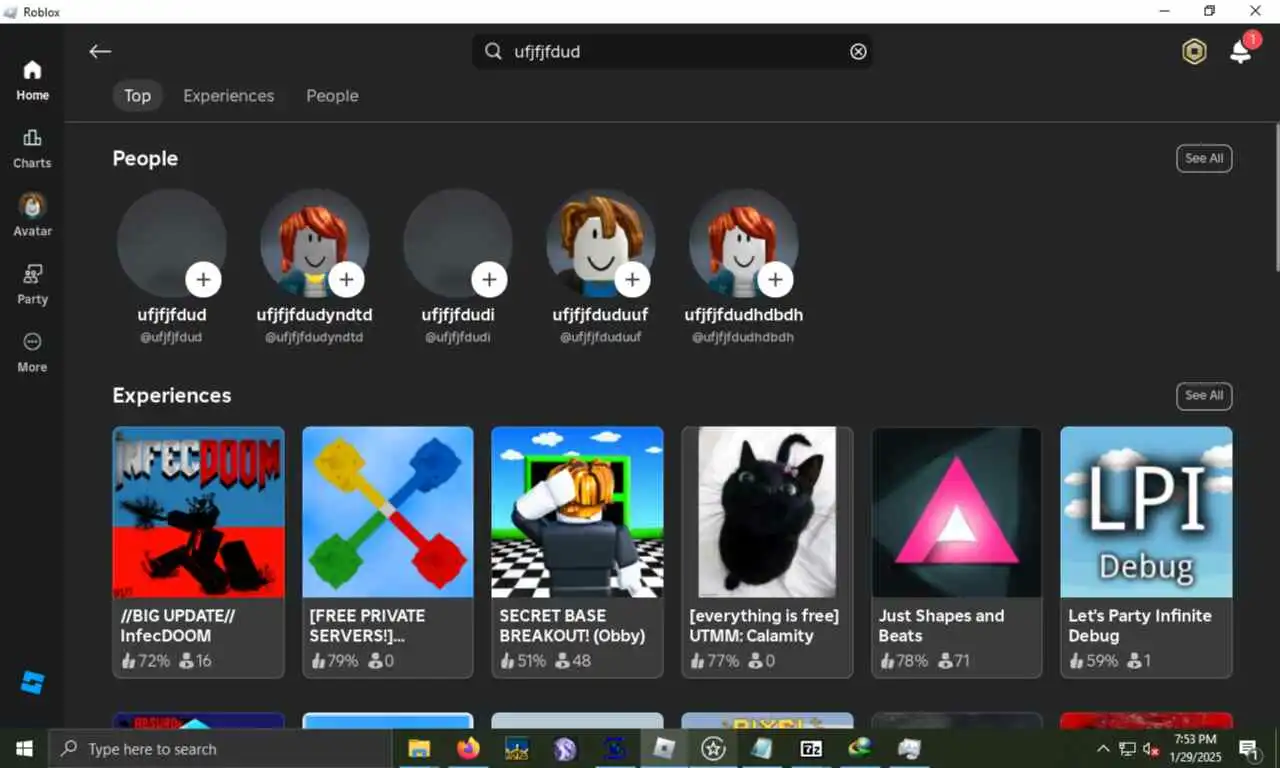The image size is (1280, 768).
Task: Open Charts in the sidebar
Action: [x=32, y=149]
